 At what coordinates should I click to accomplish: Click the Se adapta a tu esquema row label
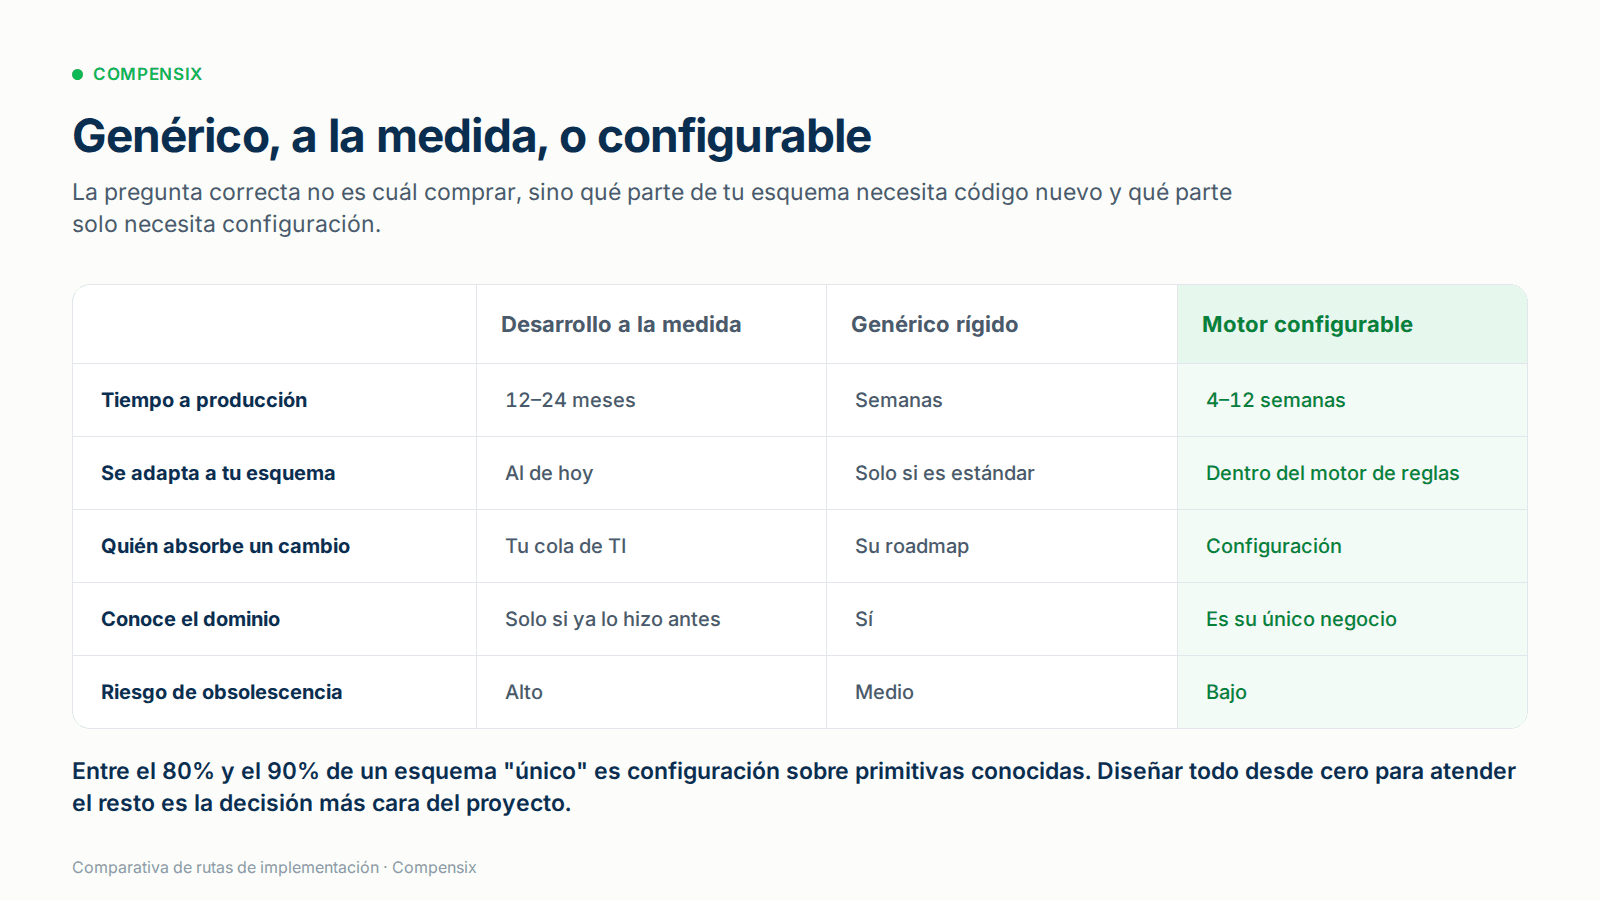pyautogui.click(x=218, y=473)
